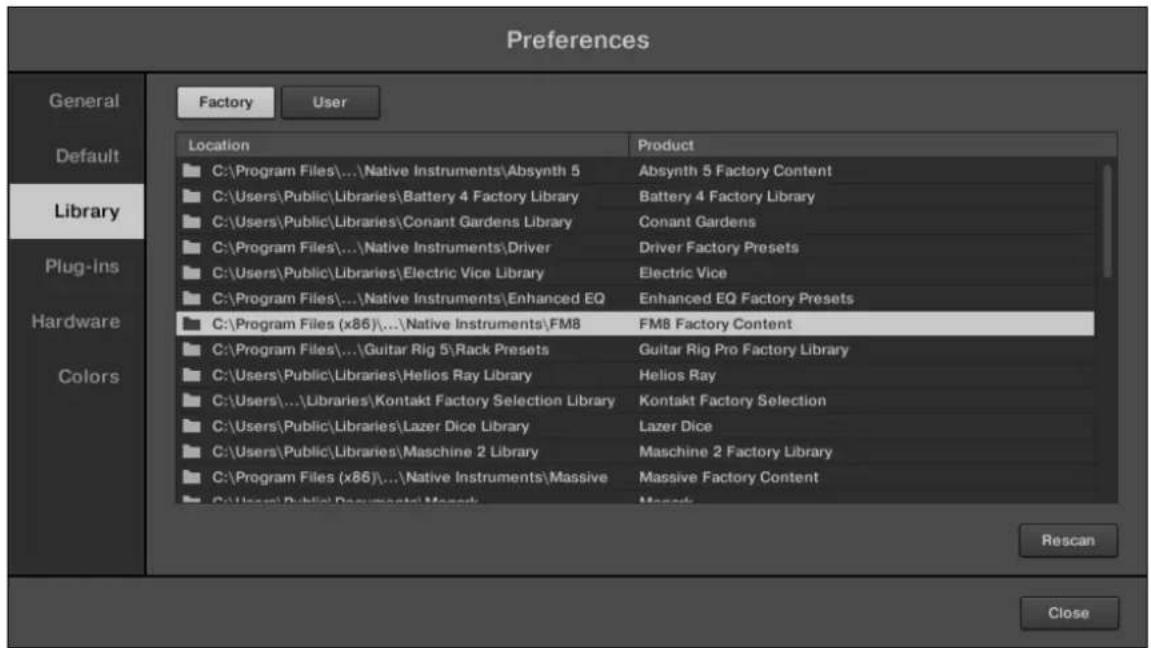1151x648 pixels.
Task: Click Conant Gardens Library location path
Action: [391, 222]
